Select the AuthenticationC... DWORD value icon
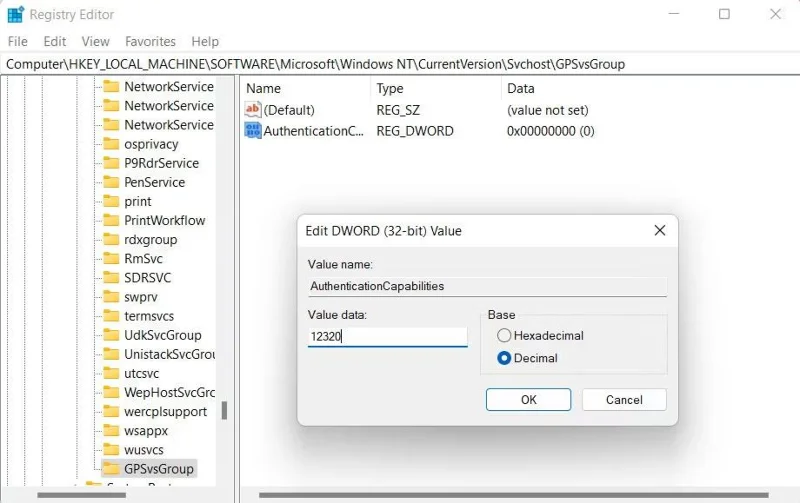Screen dimensions: 800x503 point(253,131)
